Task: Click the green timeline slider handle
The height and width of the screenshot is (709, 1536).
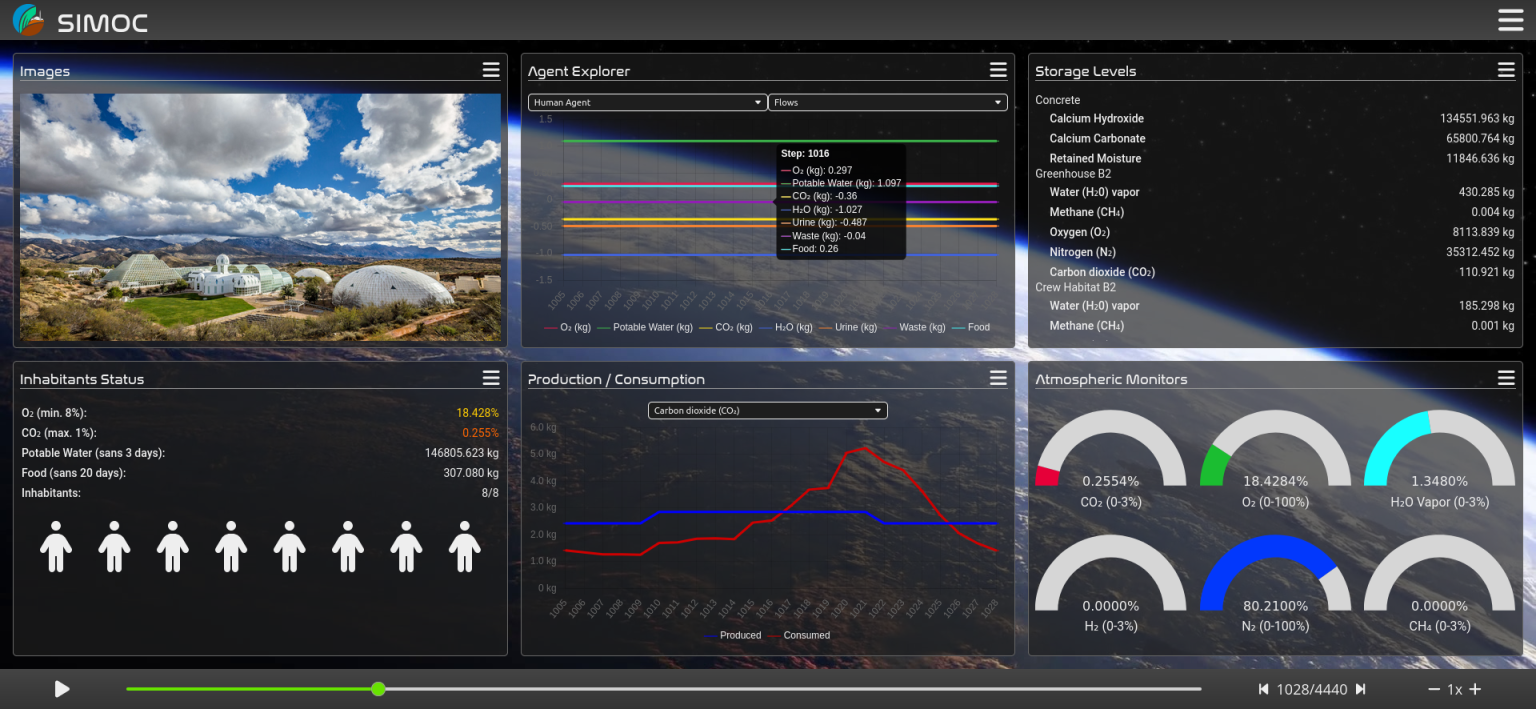Action: coord(378,689)
